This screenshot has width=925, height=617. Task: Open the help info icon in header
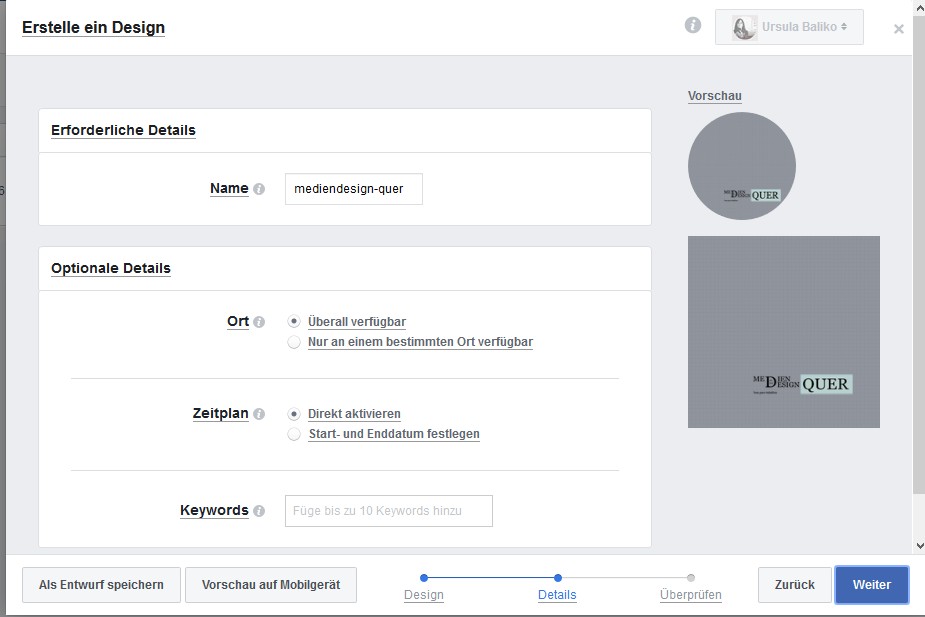(x=693, y=26)
